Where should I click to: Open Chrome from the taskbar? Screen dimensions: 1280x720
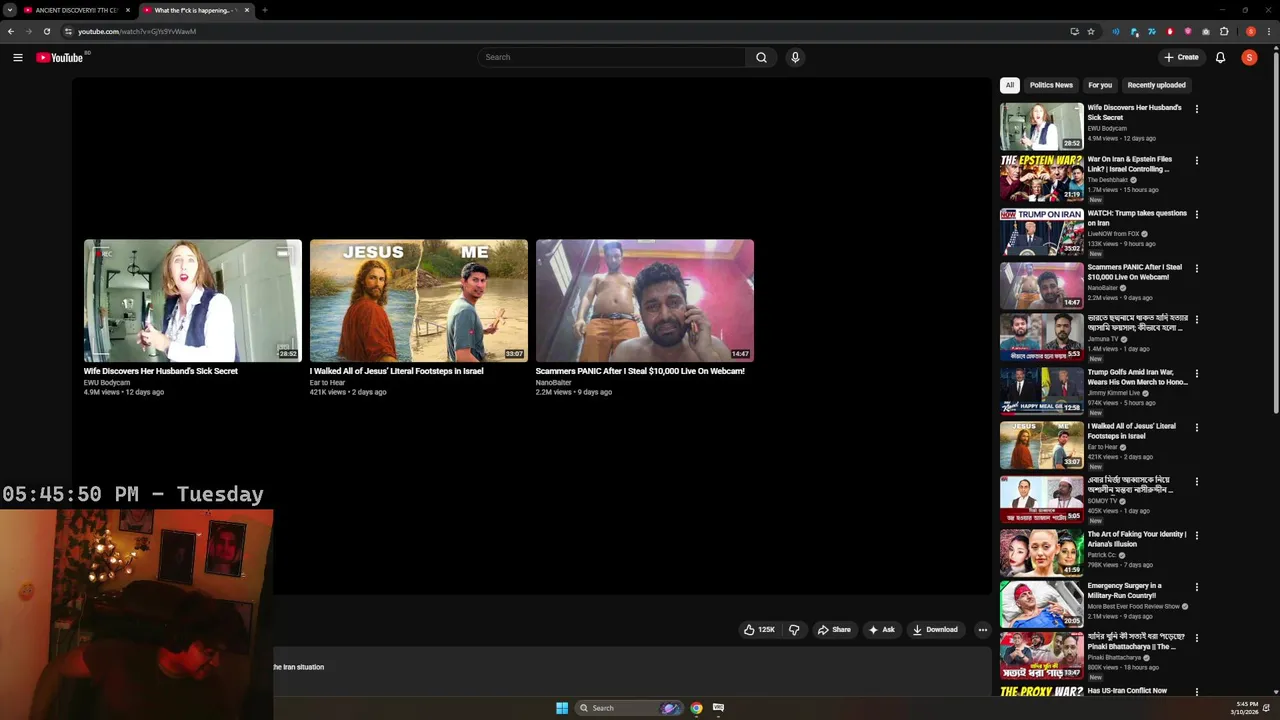696,708
